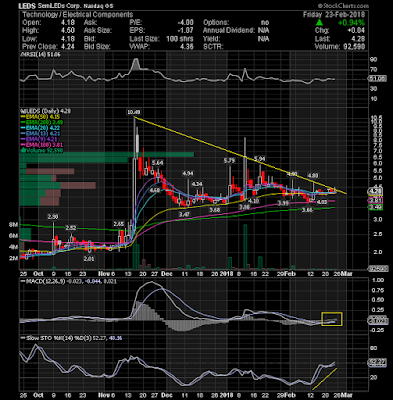
Task: Click the 5.64 price peak label
Action: [157, 163]
